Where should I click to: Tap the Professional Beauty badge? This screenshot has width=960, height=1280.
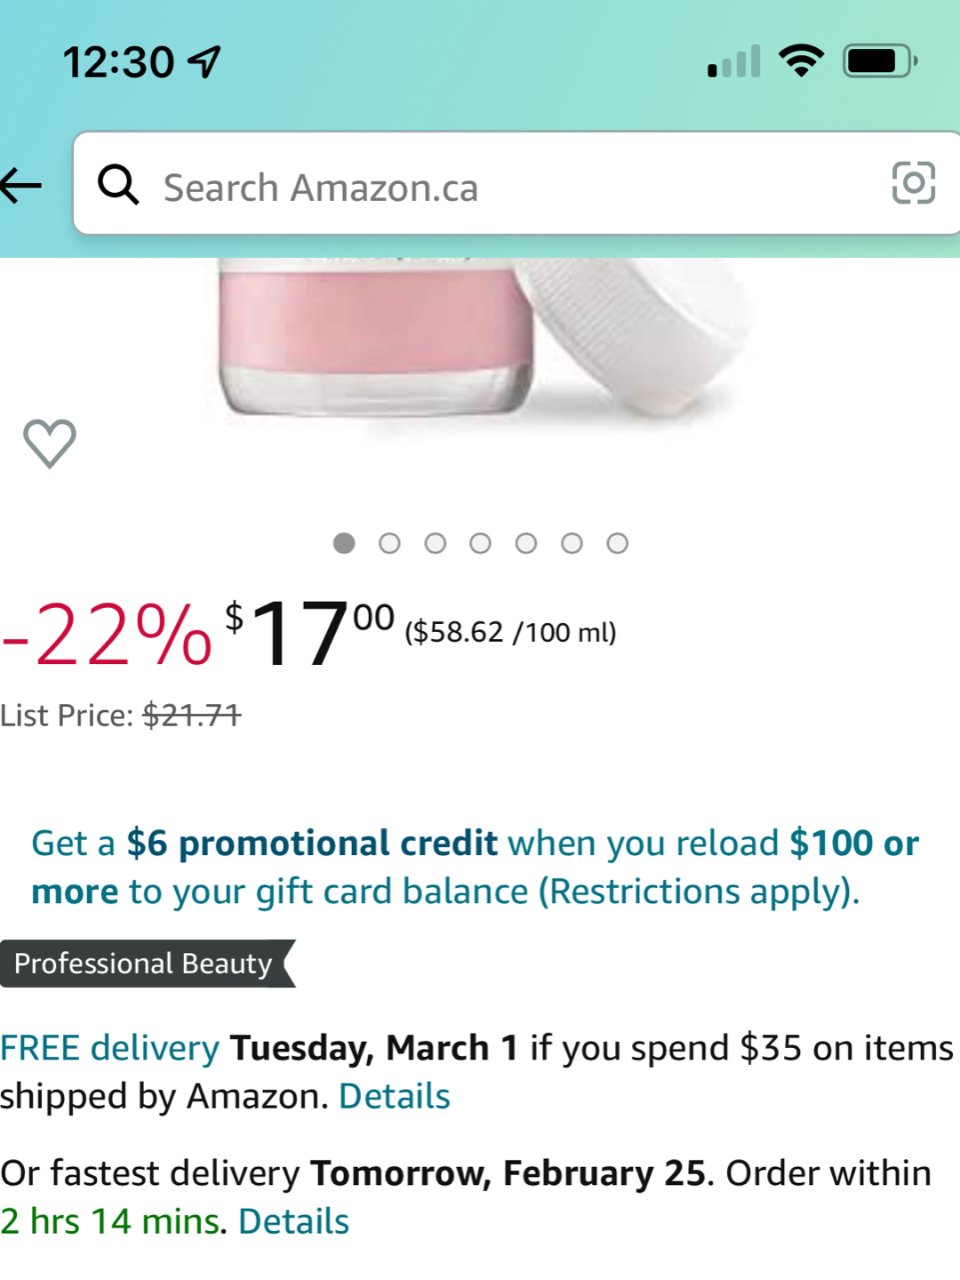pyautogui.click(x=145, y=964)
